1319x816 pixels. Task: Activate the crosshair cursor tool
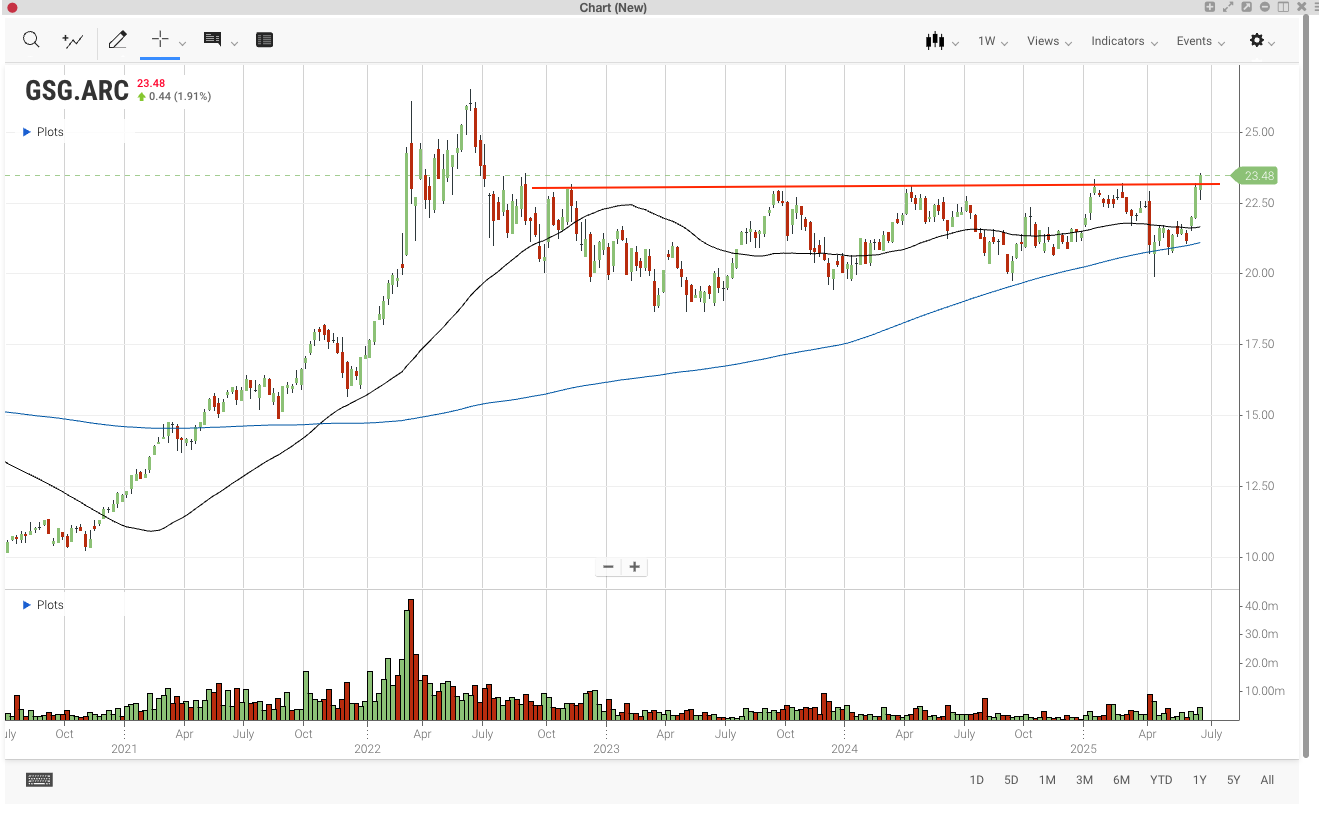point(159,40)
